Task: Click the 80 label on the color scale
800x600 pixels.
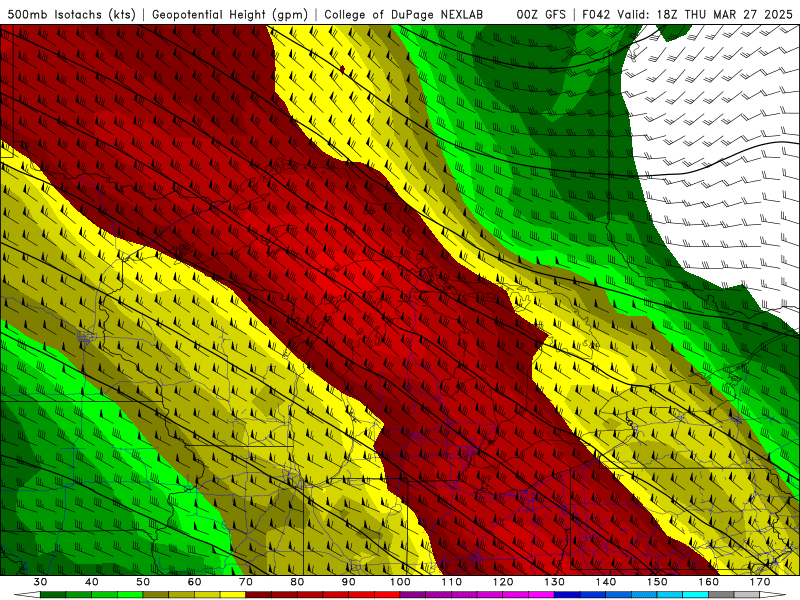Action: (297, 582)
